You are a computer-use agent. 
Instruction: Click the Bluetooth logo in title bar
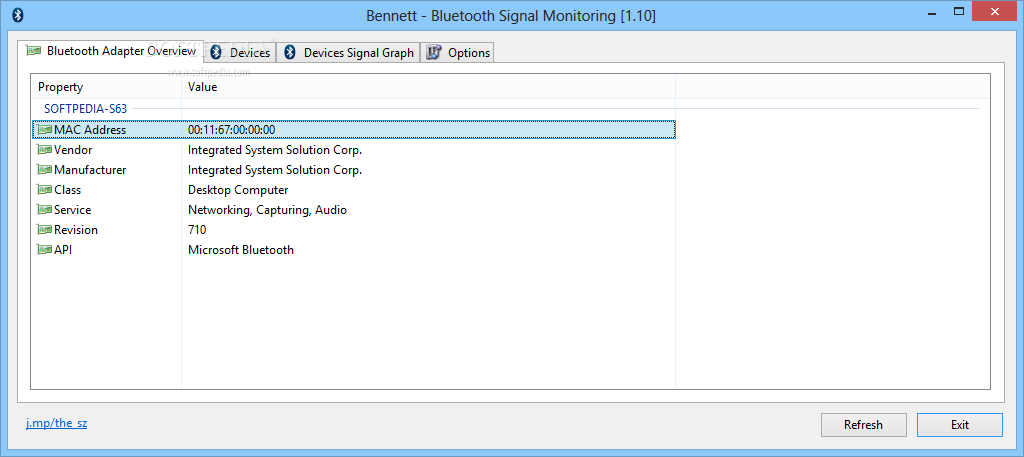(x=18, y=15)
